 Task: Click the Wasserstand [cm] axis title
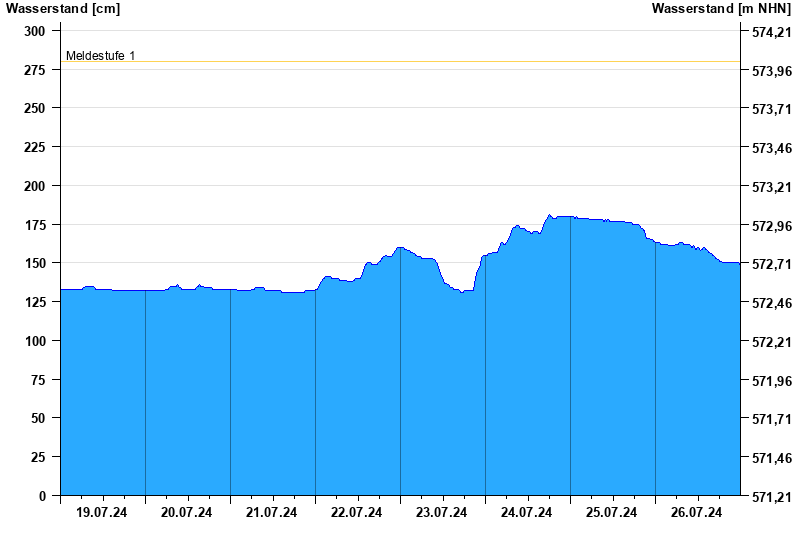point(62,9)
